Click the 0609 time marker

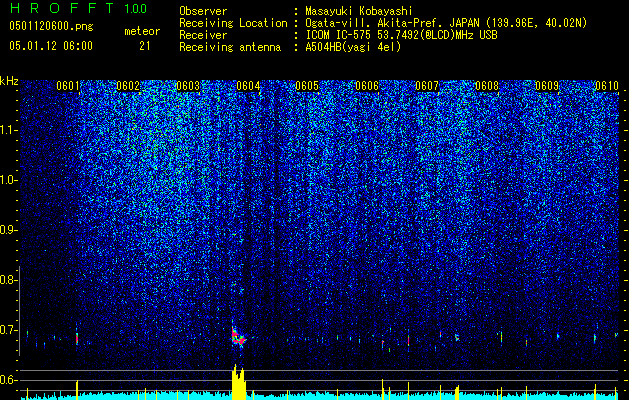(x=547, y=86)
